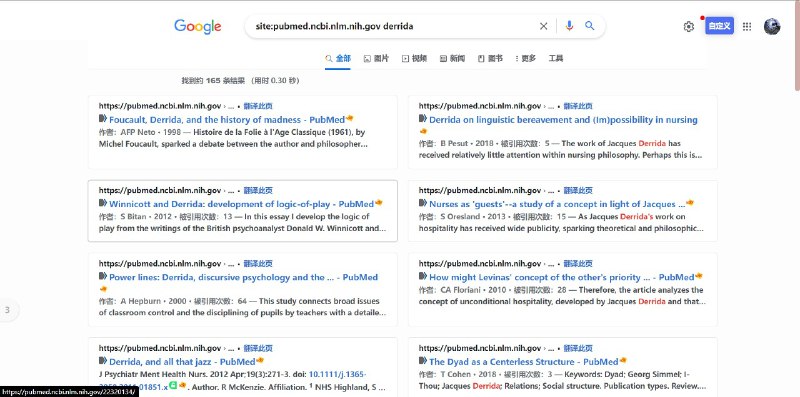Open Nurses as 'guests' study result
The width and height of the screenshot is (800, 397).
(557, 204)
